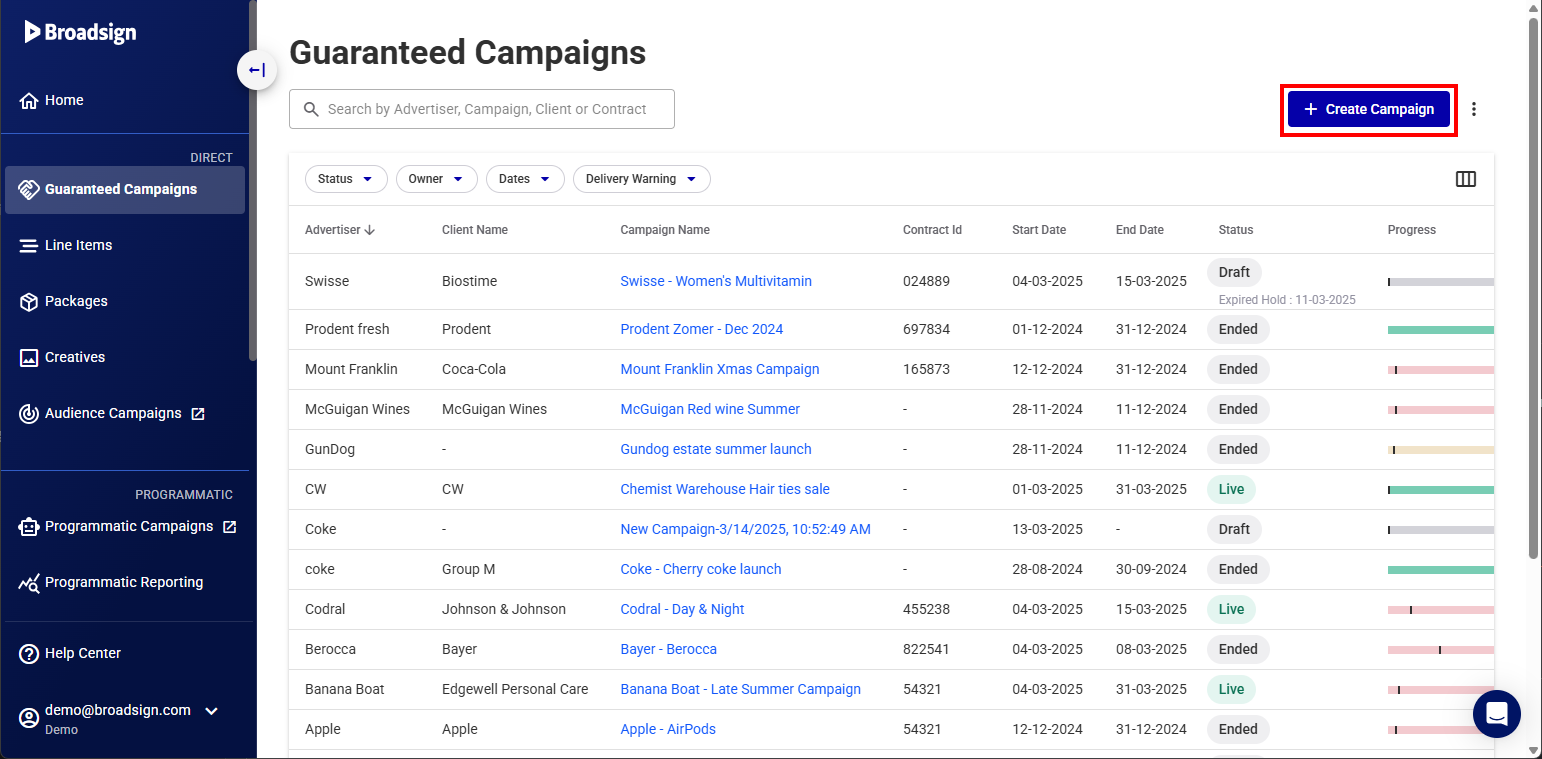Image resolution: width=1542 pixels, height=759 pixels.
Task: Expand the Status filter dropdown
Action: click(345, 179)
